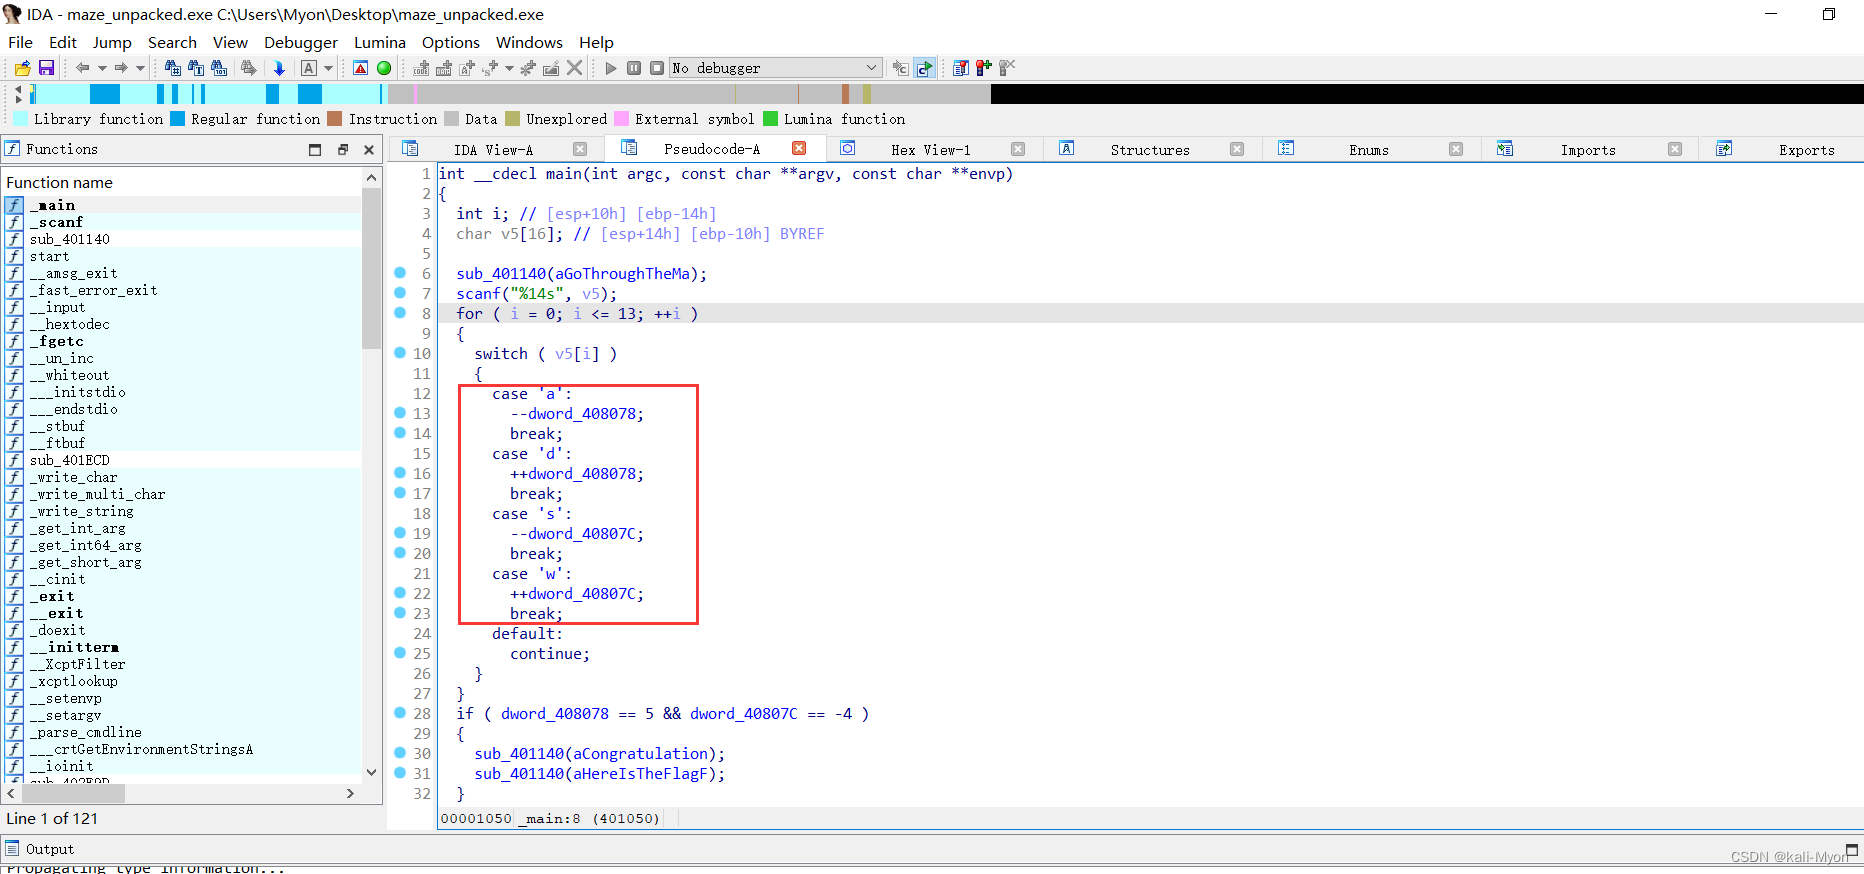Click the green circle status icon
1864x874 pixels.
pos(384,68)
